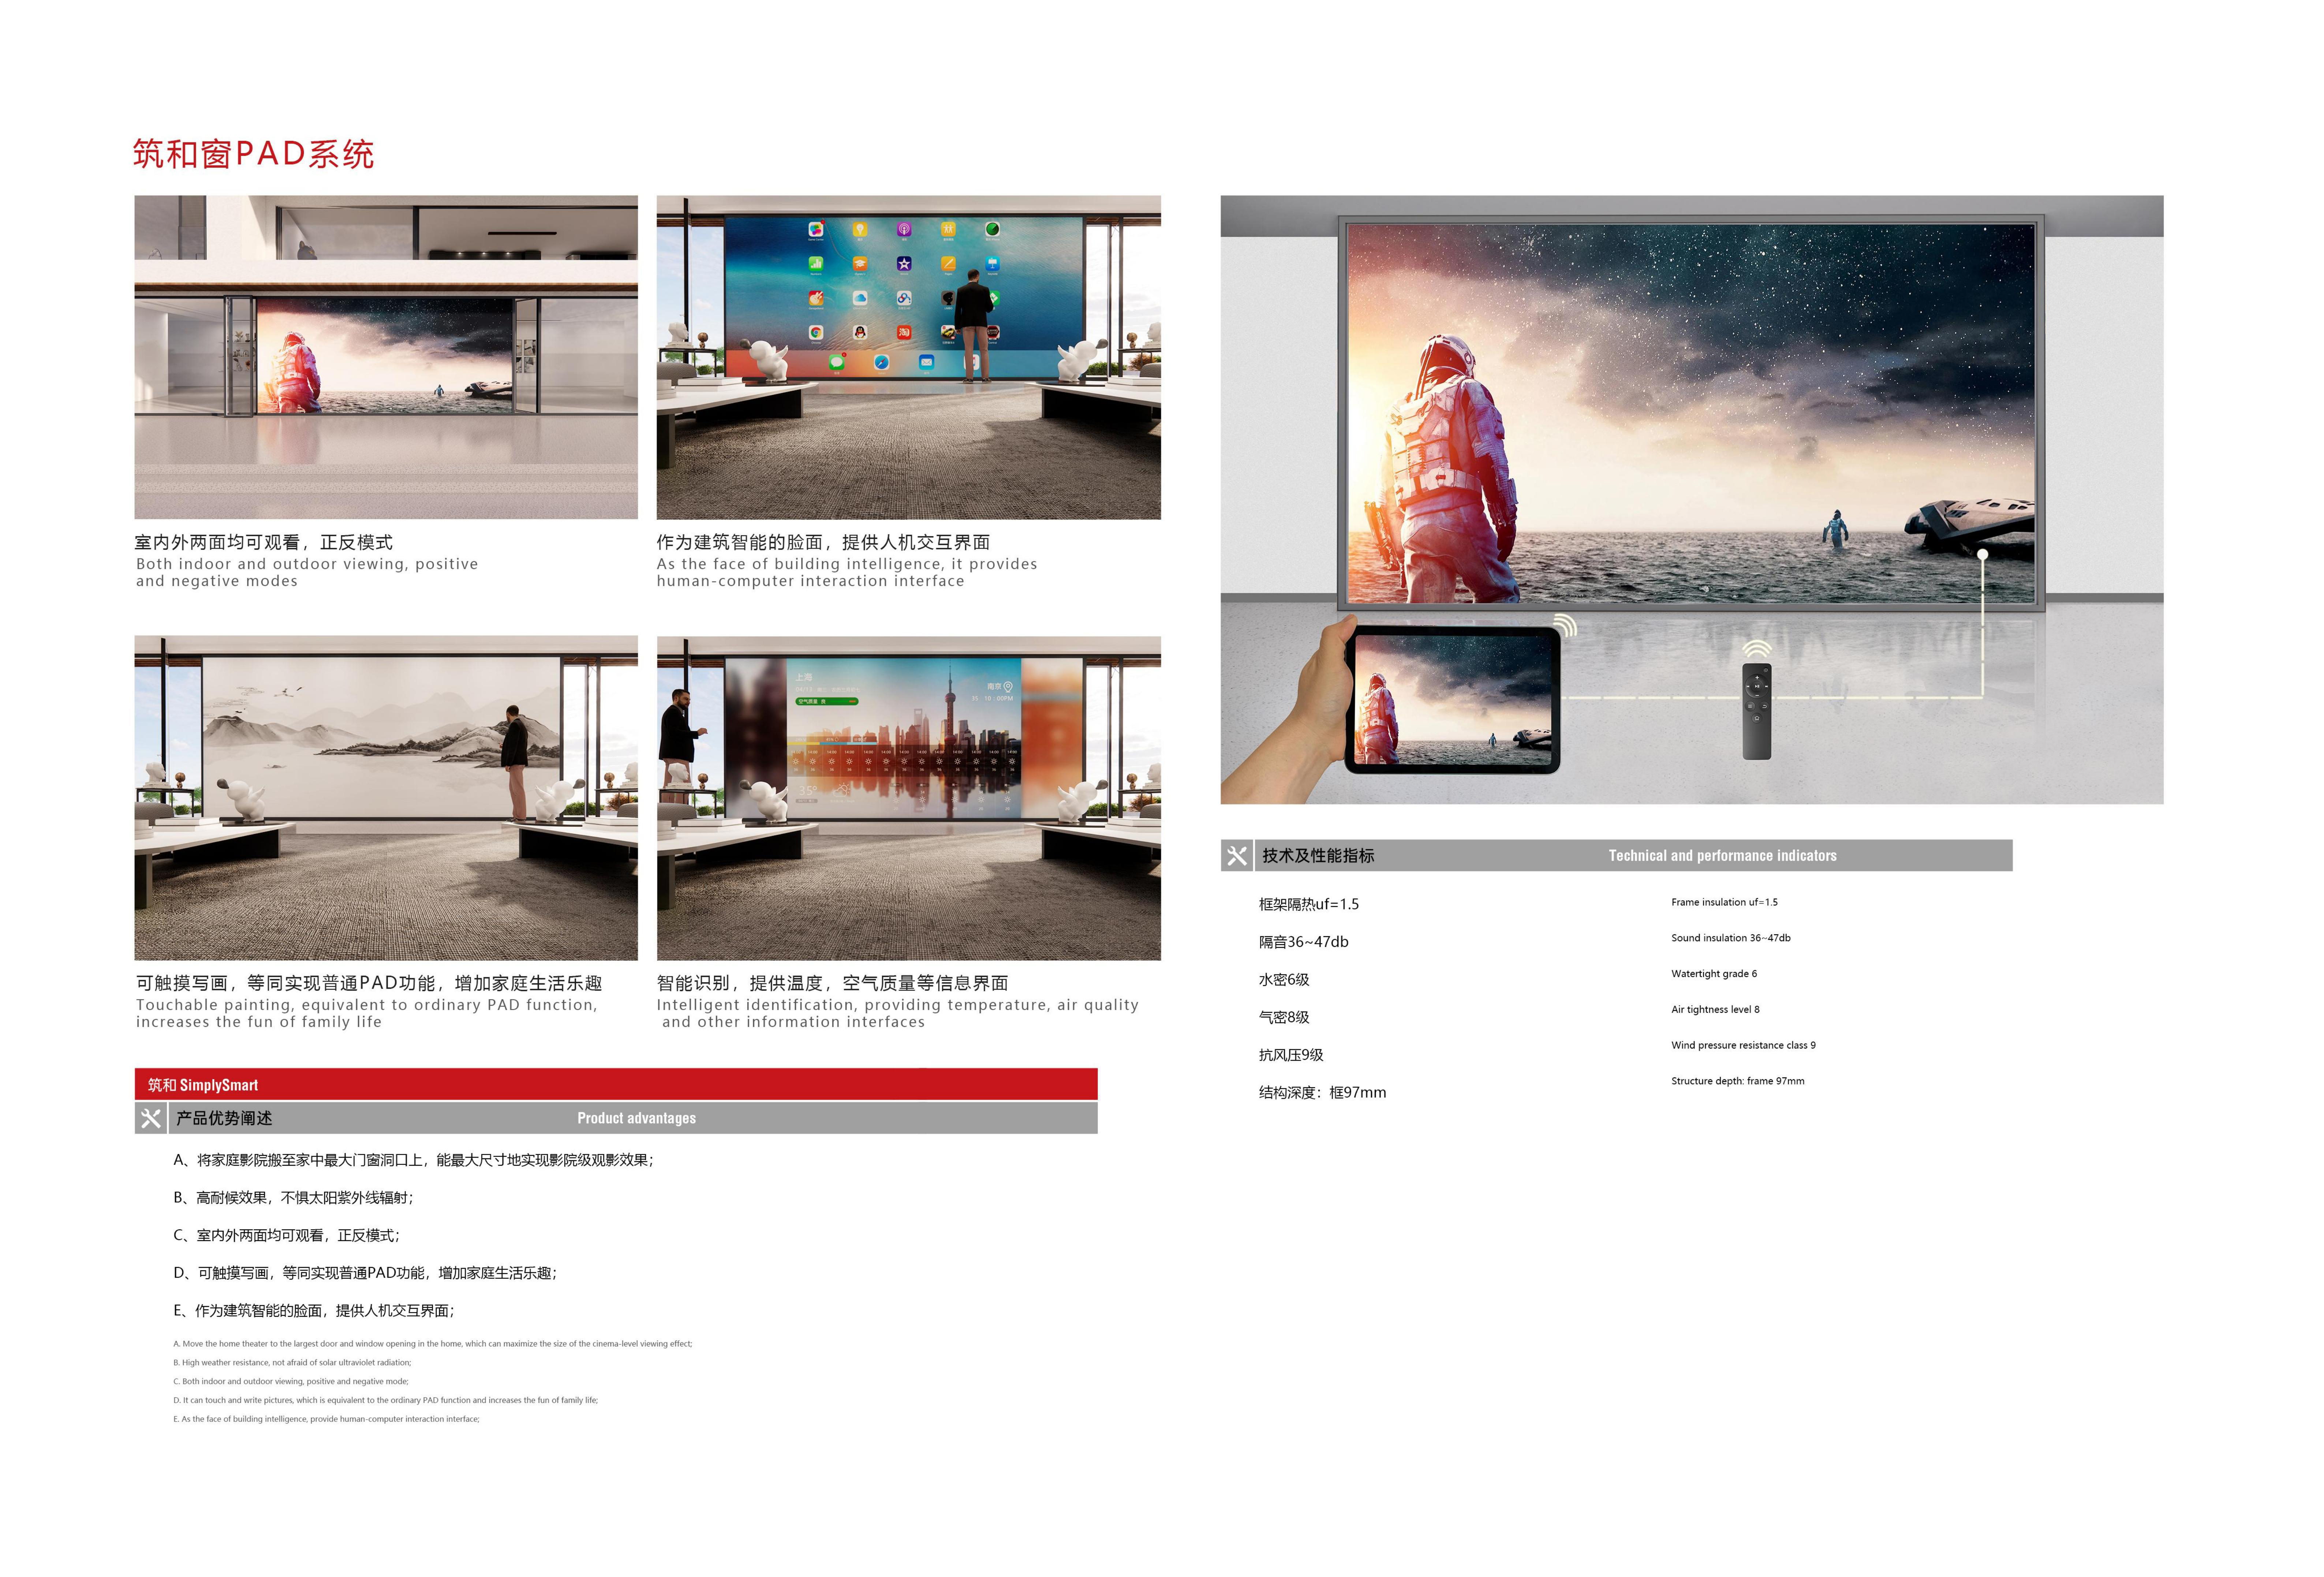
Task: Select the hand-held tablet showing astronaut scene
Action: pos(1453,700)
